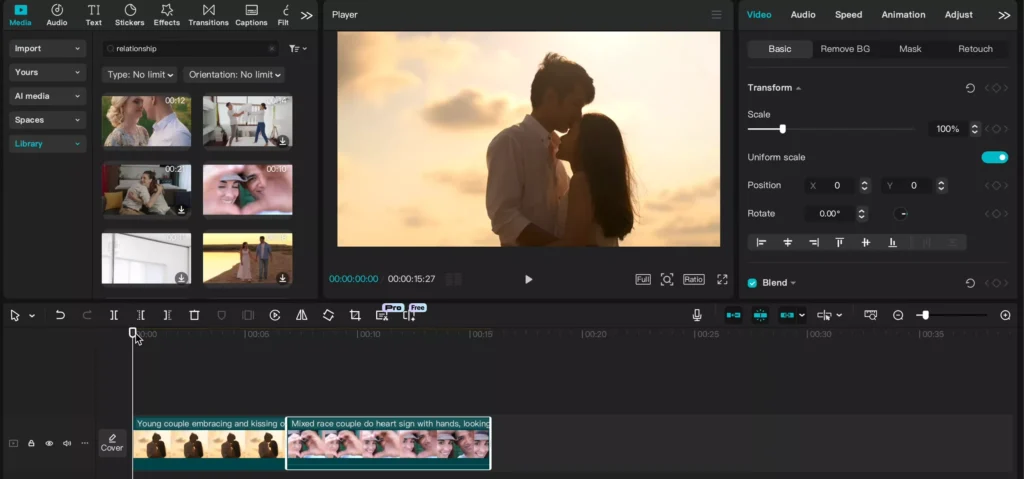Switch to the Adjust tab

(x=958, y=14)
